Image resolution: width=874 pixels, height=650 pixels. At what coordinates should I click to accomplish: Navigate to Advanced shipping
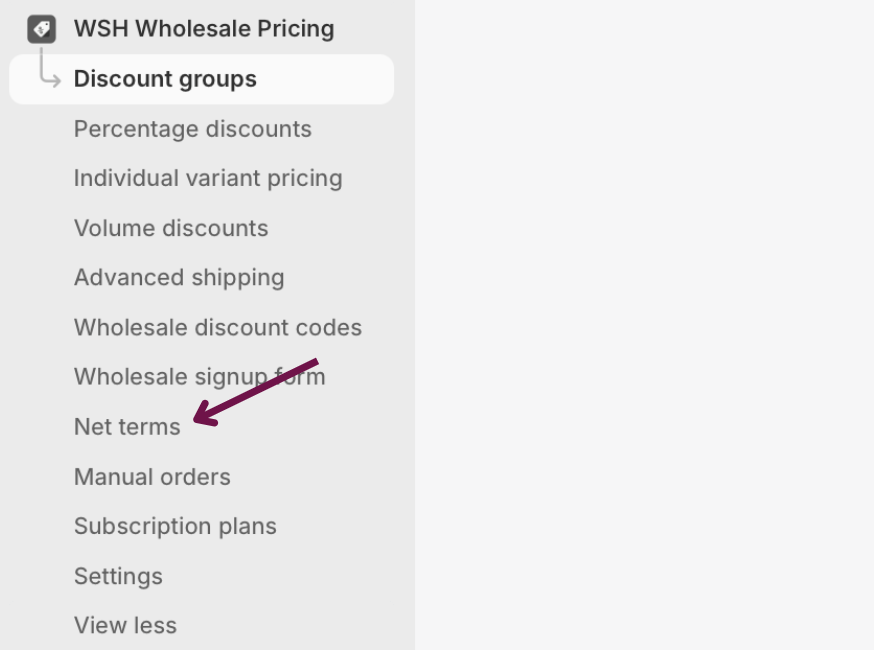click(x=179, y=277)
